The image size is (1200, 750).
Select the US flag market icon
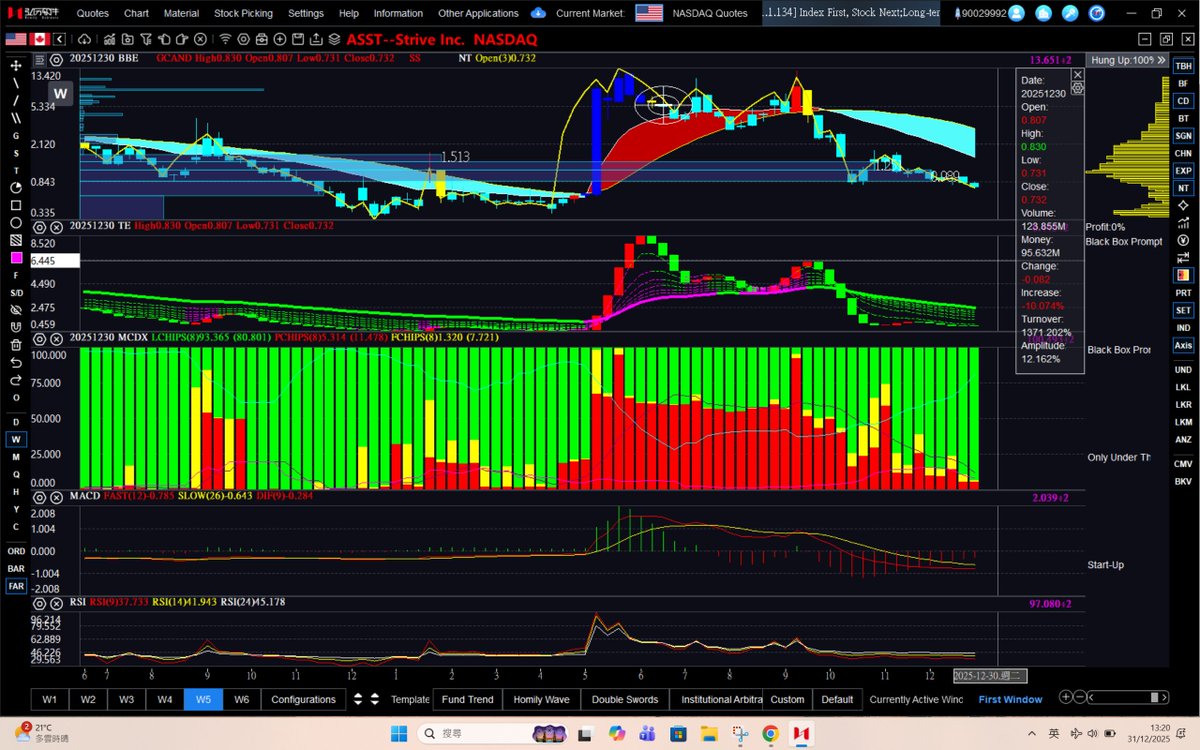16,38
